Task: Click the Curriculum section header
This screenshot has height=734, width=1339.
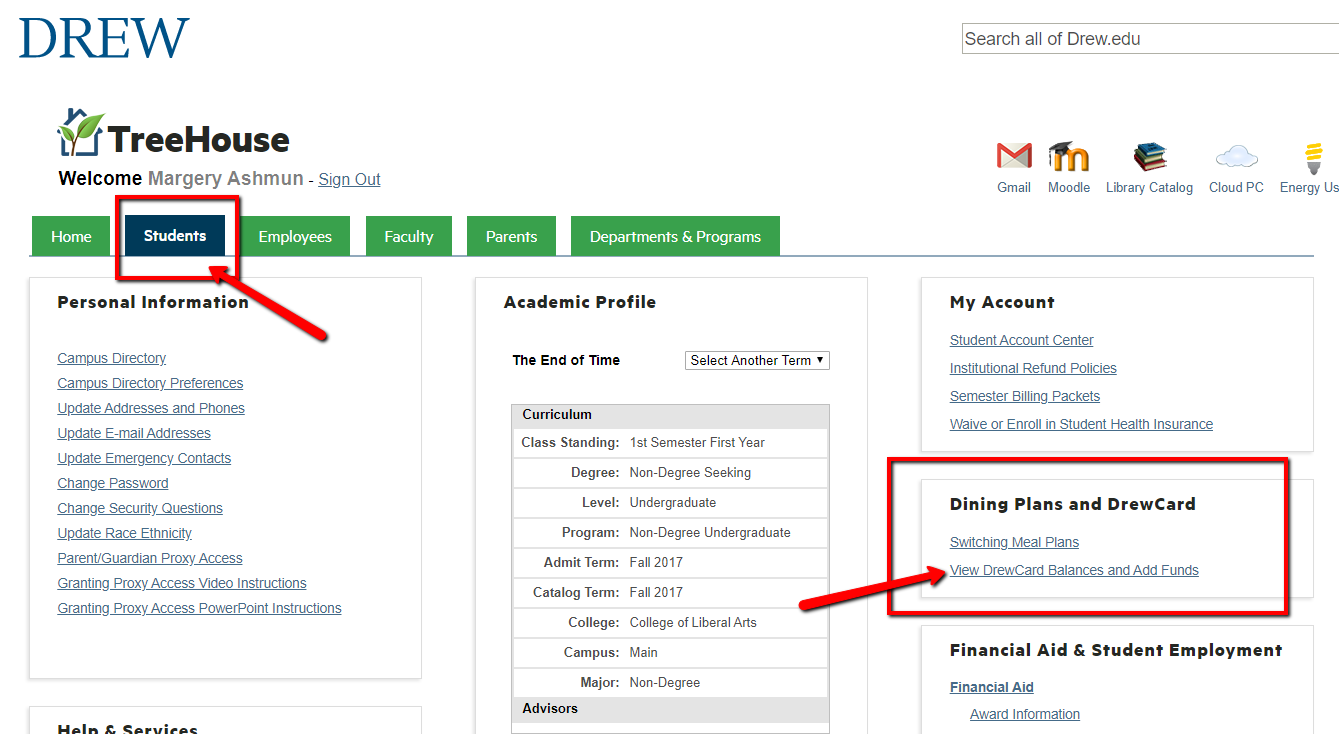Action: tap(557, 414)
